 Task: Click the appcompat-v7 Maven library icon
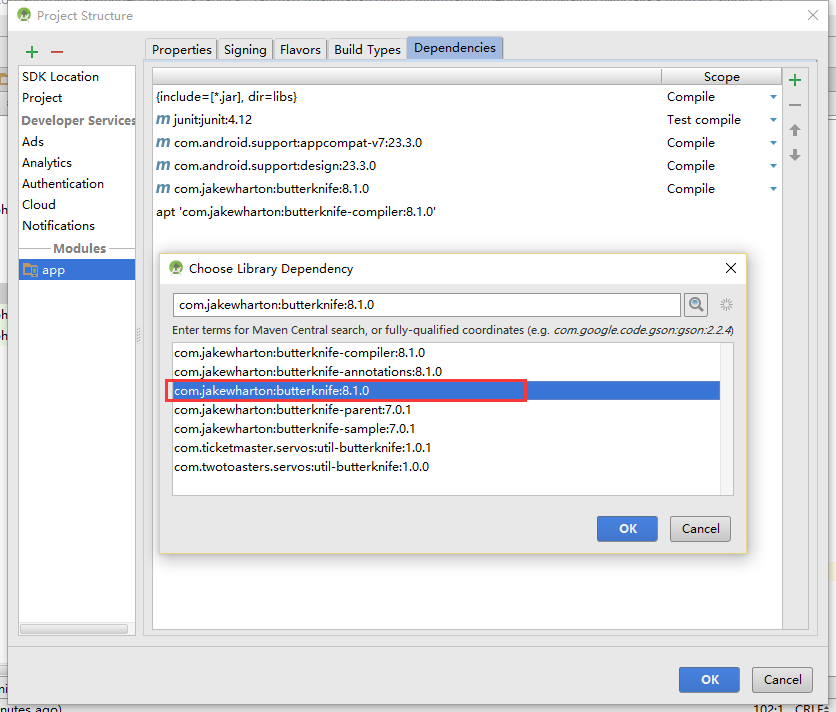click(163, 142)
